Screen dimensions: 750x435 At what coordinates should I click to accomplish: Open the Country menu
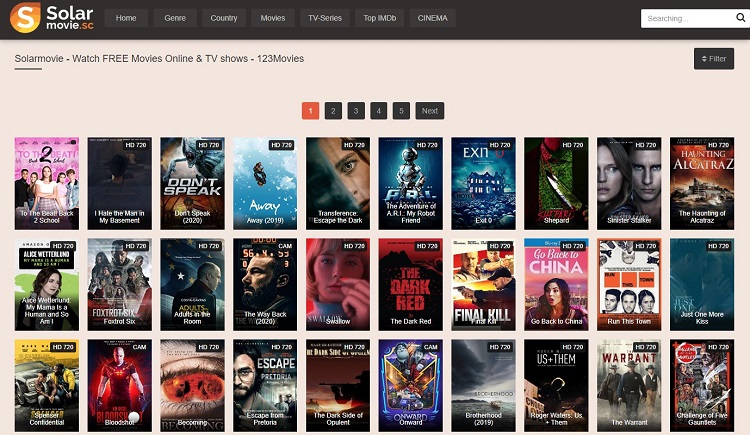point(224,18)
